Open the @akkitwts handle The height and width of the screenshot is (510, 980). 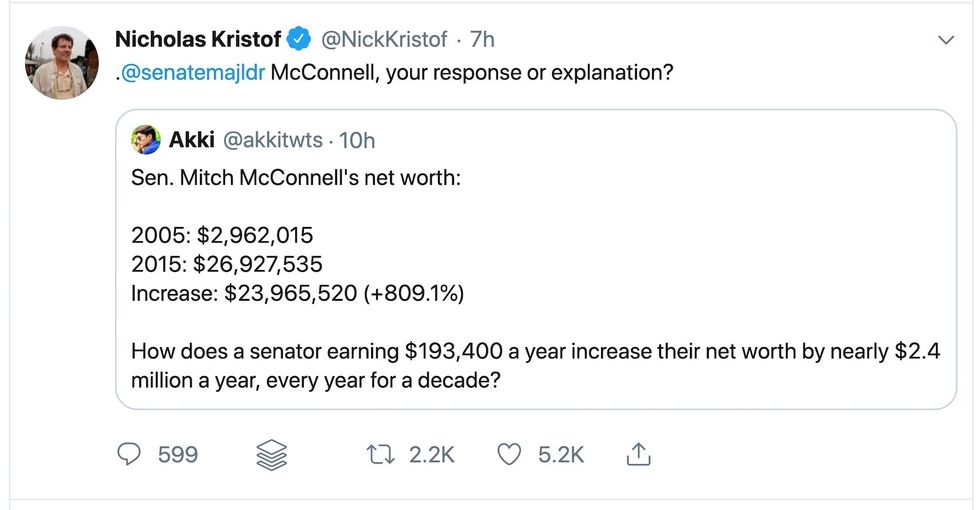(x=269, y=140)
